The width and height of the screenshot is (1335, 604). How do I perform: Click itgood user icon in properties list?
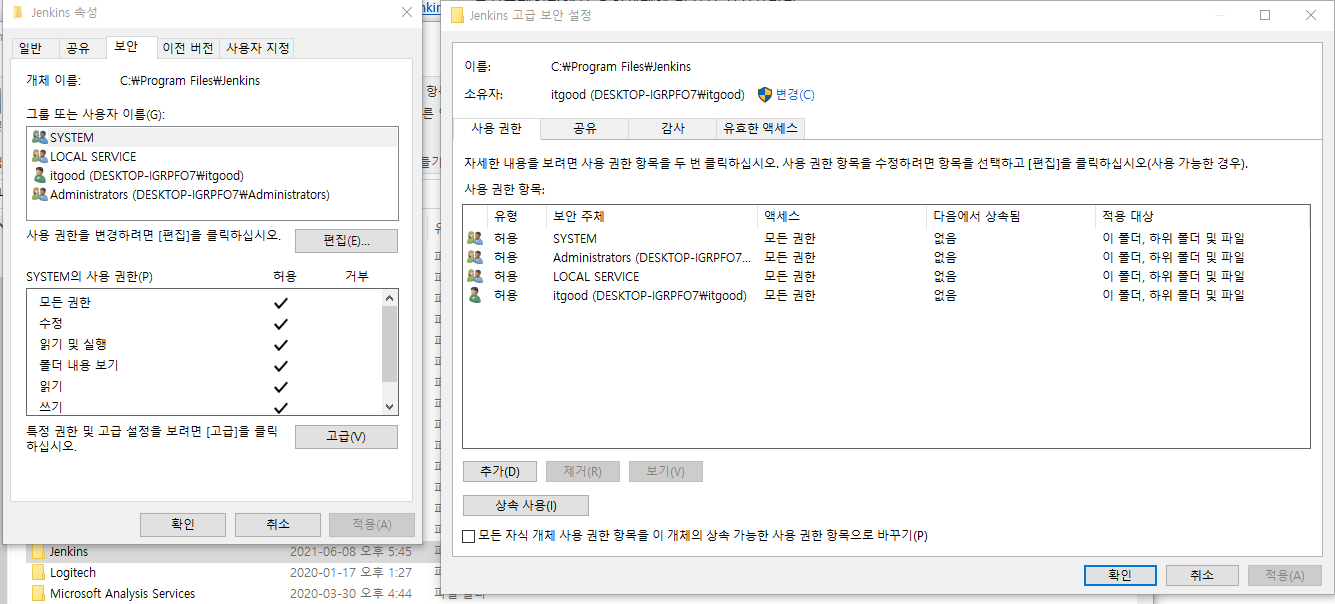point(40,175)
